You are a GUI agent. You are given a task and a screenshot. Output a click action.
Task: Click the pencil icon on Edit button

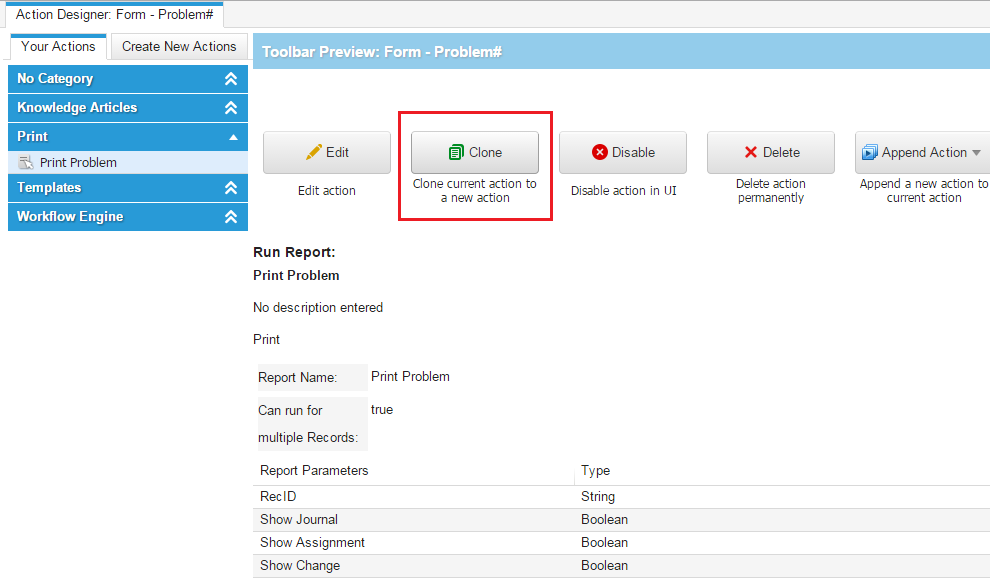[314, 152]
